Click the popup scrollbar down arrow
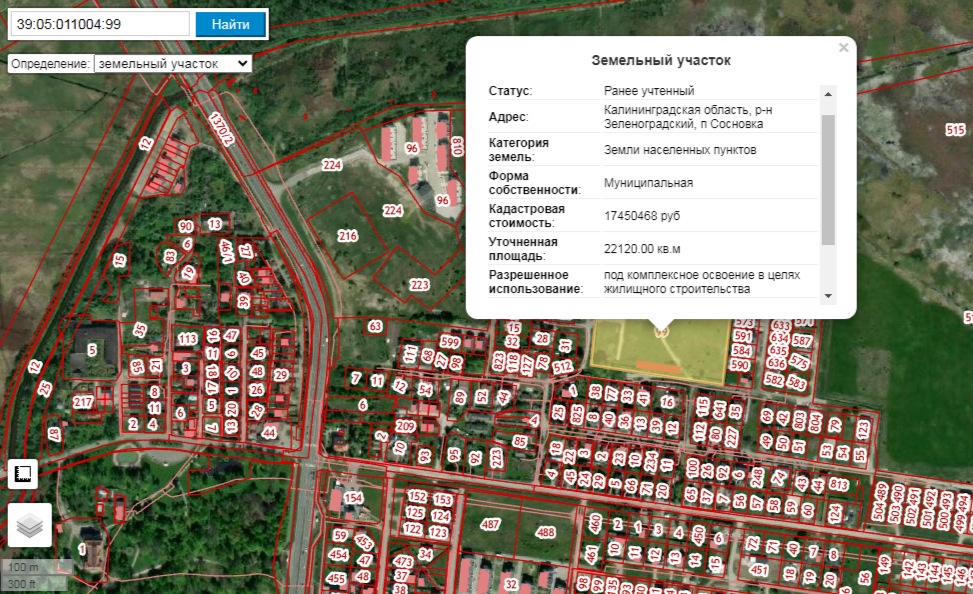This screenshot has width=973, height=594. tap(828, 296)
